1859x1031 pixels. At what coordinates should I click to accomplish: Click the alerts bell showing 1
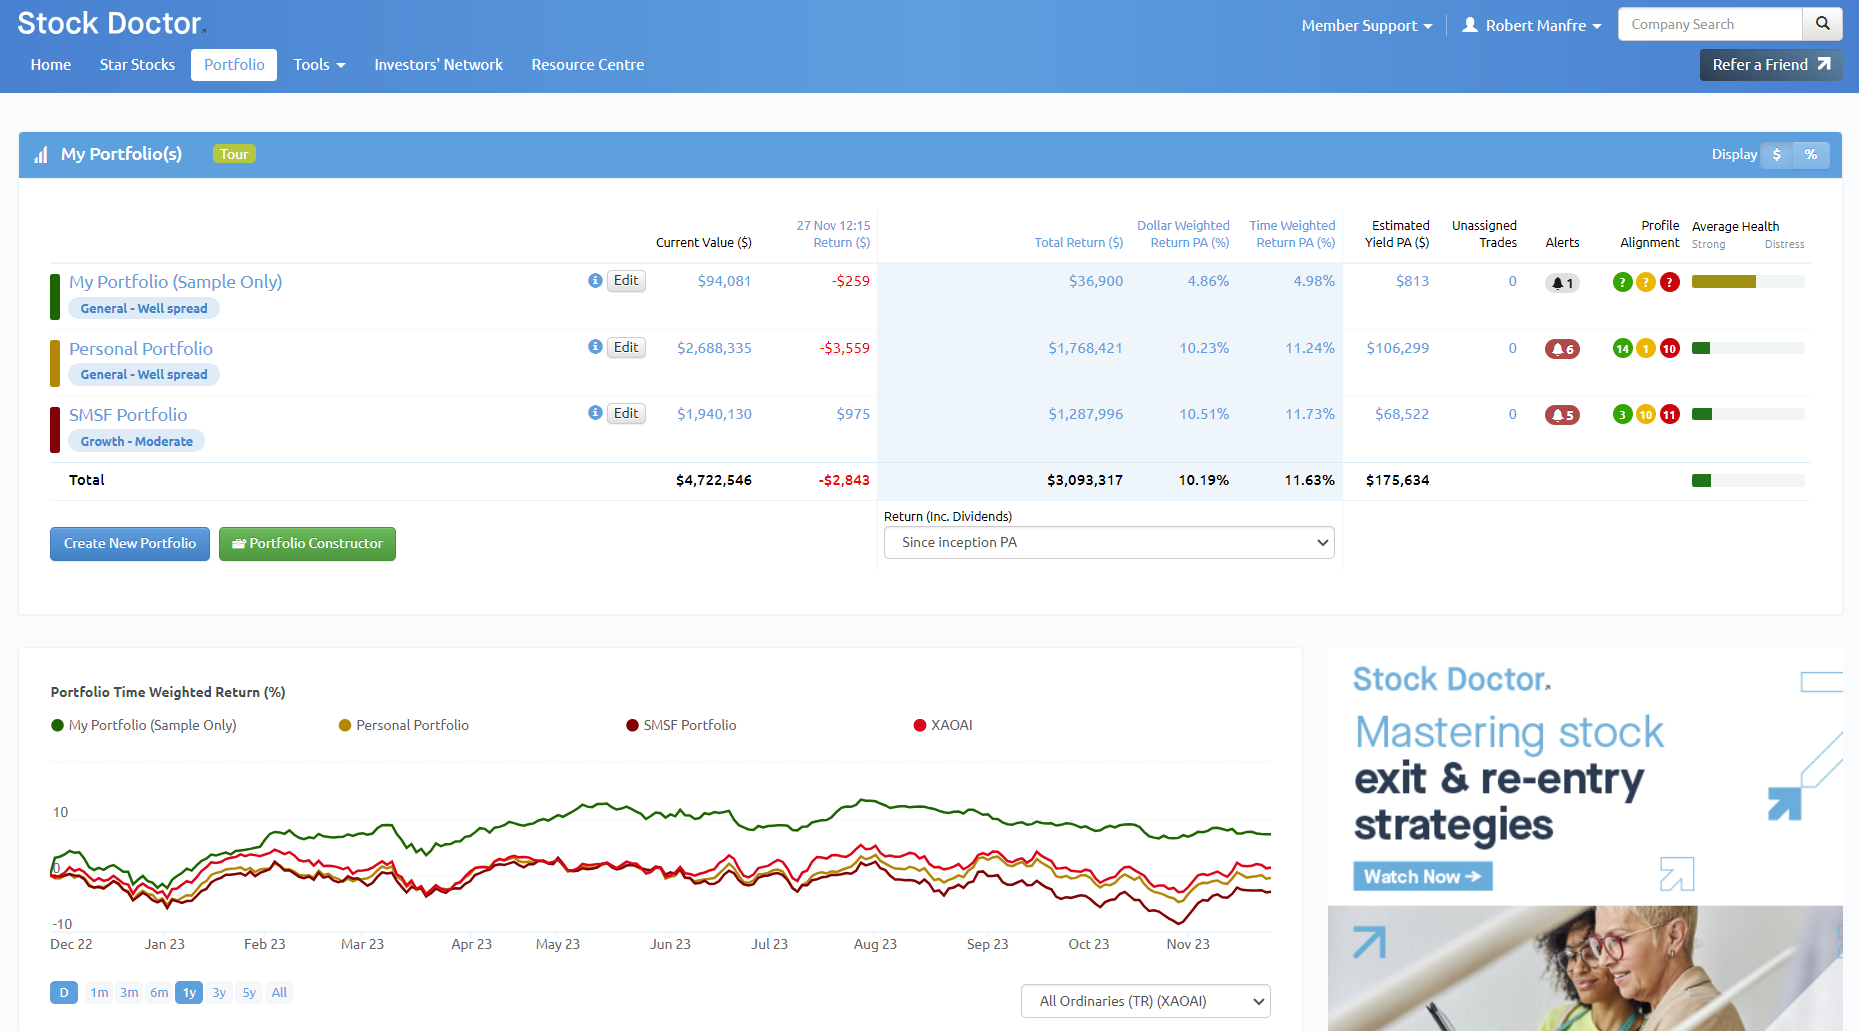[1562, 283]
